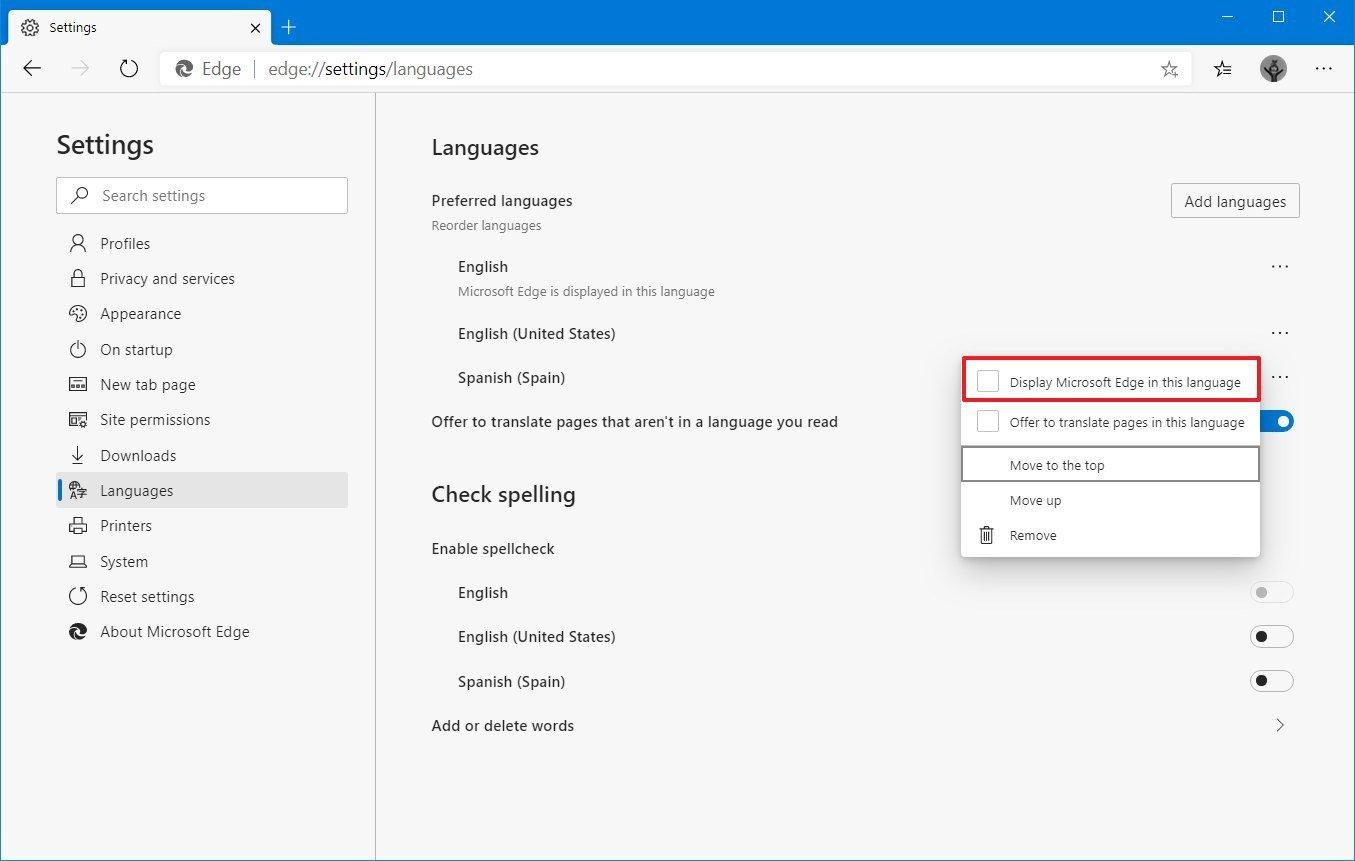Click the browser reload icon
This screenshot has width=1355, height=861.
coord(129,68)
